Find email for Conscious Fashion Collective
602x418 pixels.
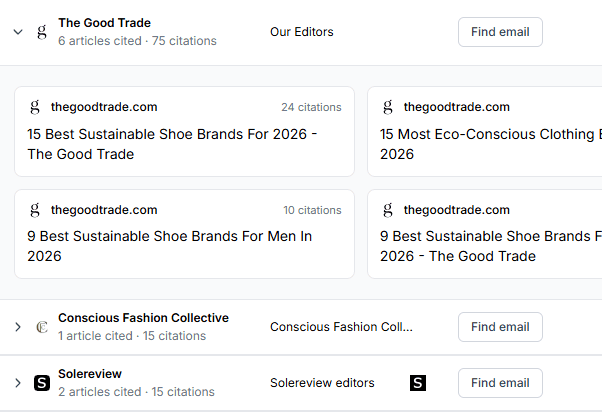tap(500, 327)
